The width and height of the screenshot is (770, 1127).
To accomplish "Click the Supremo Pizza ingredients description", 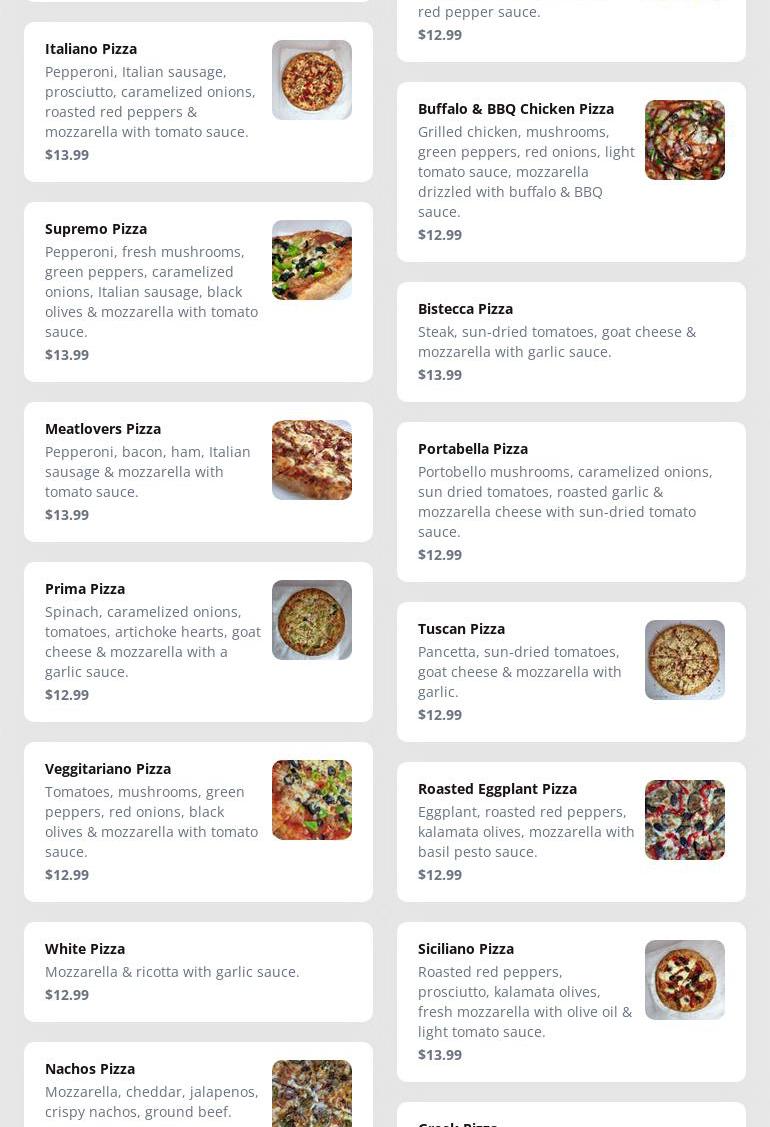I will [151, 291].
